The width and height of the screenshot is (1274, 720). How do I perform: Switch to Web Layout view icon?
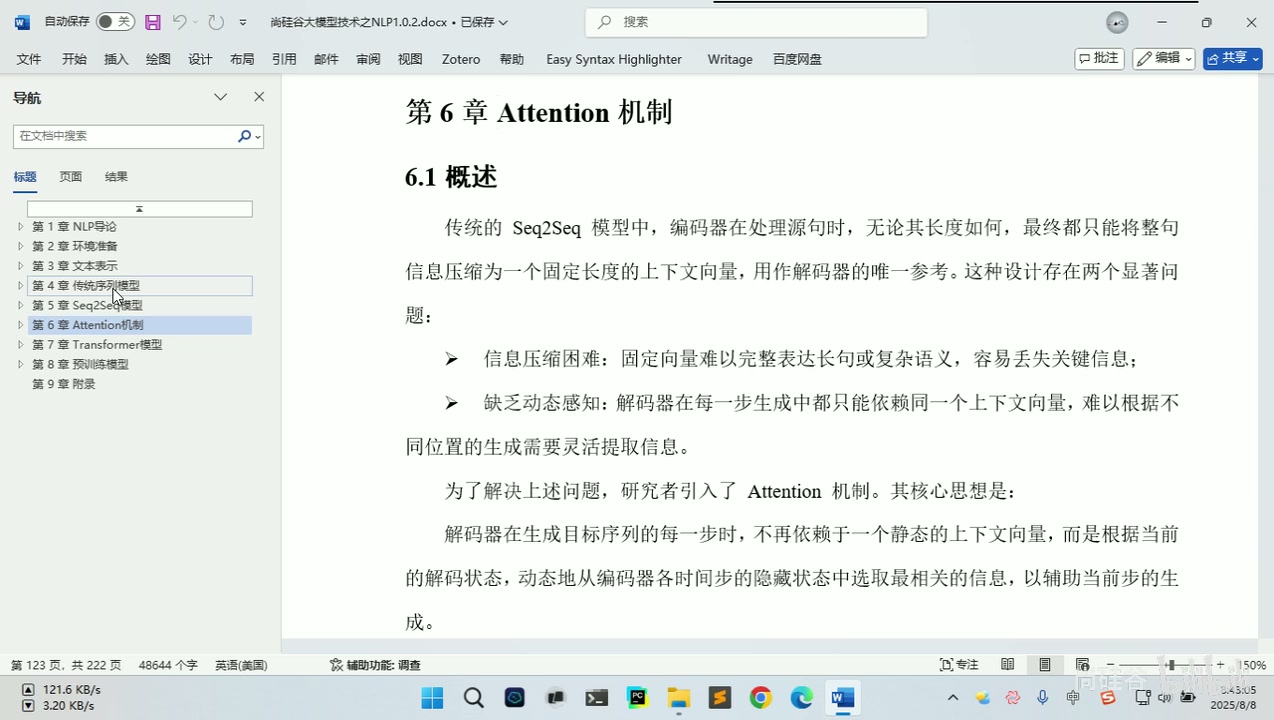(x=1082, y=665)
